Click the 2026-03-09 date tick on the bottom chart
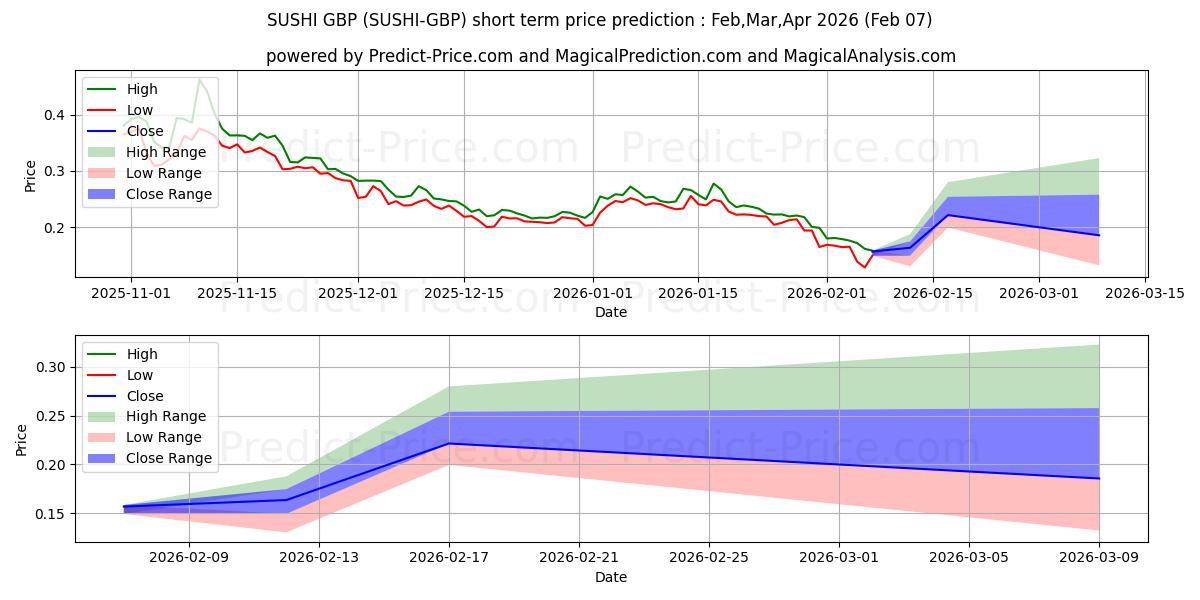 pos(1099,558)
